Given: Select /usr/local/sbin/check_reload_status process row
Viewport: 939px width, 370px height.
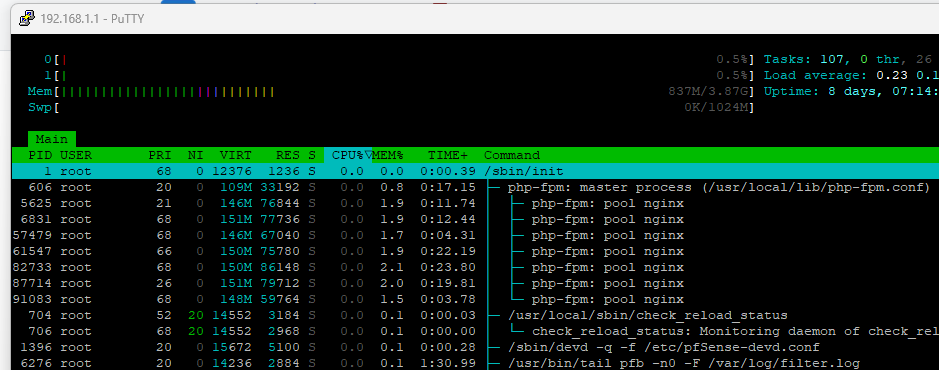Looking at the screenshot, I should (475, 316).
